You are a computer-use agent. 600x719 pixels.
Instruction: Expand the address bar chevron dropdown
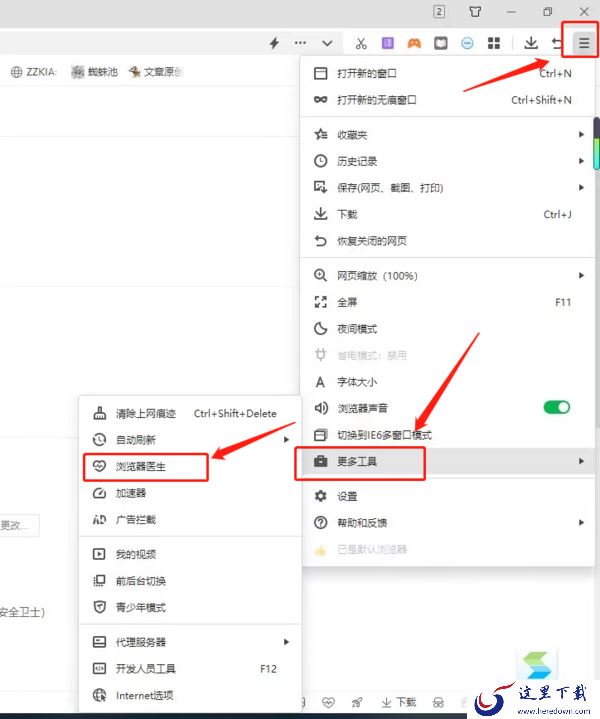click(327, 44)
